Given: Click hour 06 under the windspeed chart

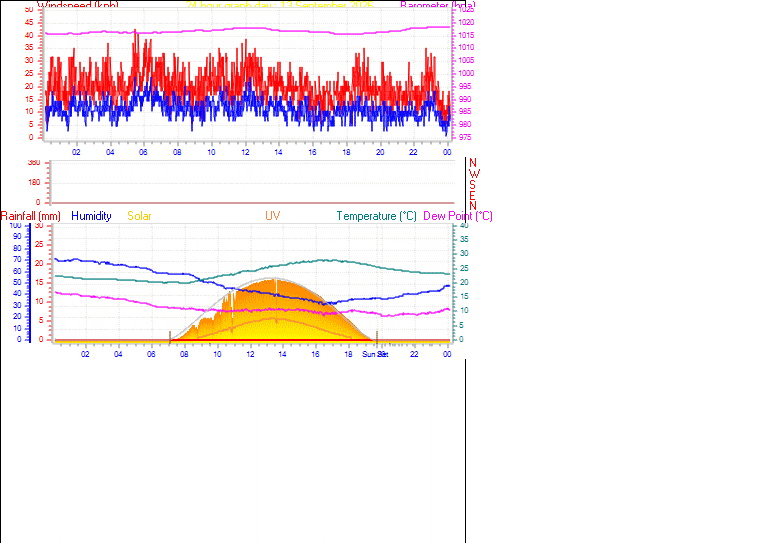Looking at the screenshot, I should pos(143,152).
